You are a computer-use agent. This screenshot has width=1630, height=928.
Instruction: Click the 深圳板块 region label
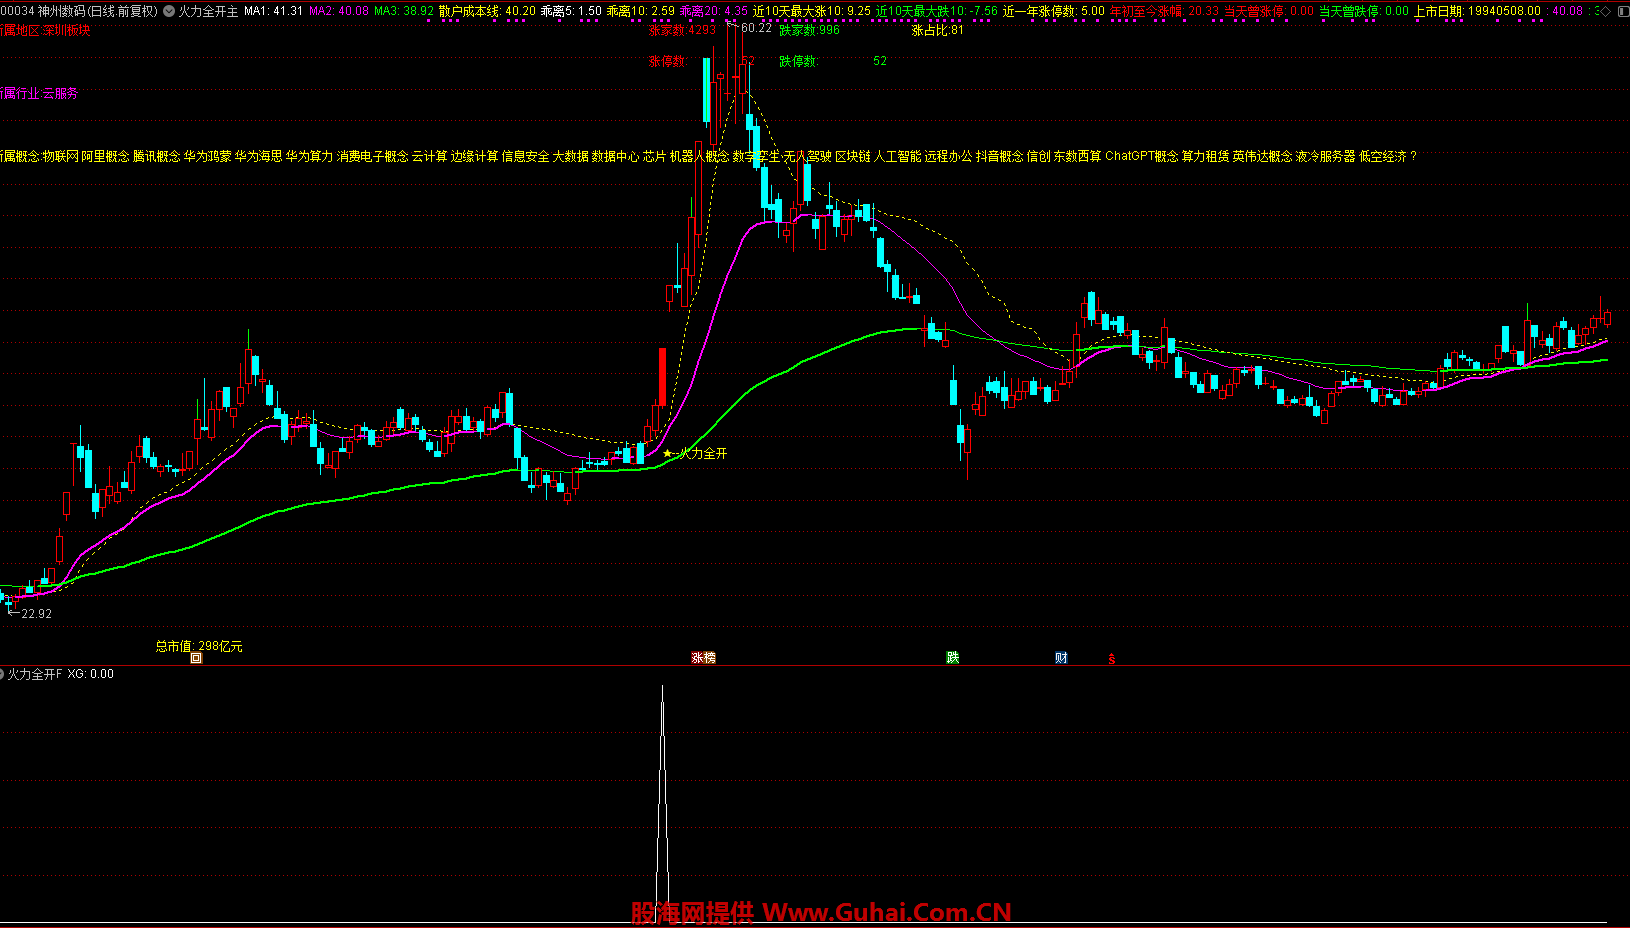tap(66, 30)
